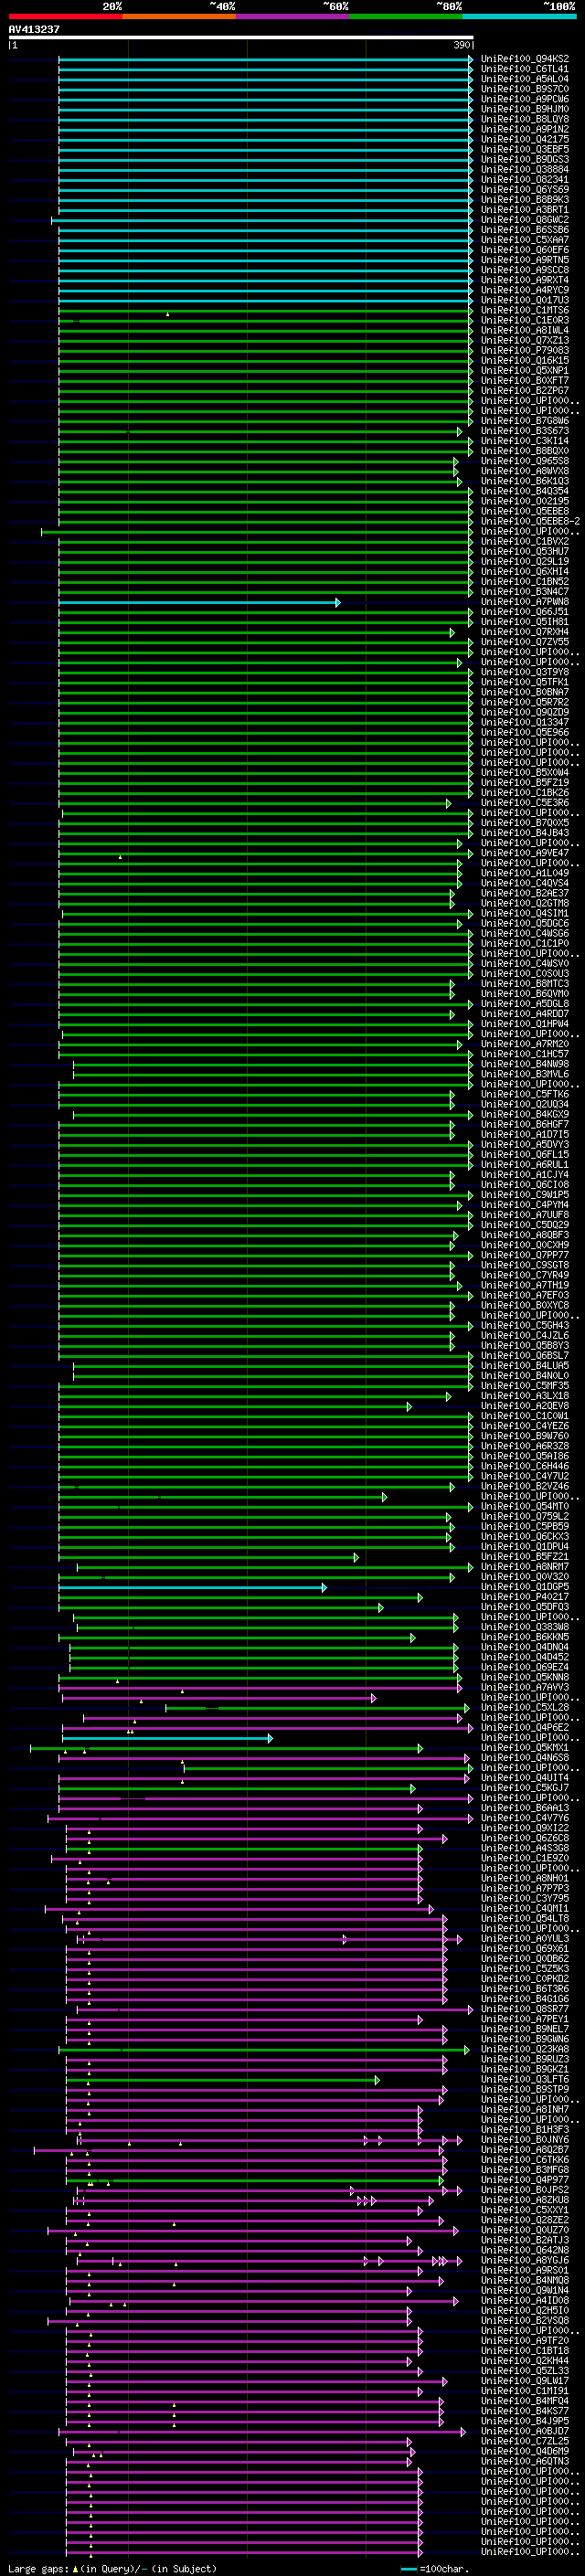Select the query name AV413237
This screenshot has height=2576, width=585.
click(34, 30)
